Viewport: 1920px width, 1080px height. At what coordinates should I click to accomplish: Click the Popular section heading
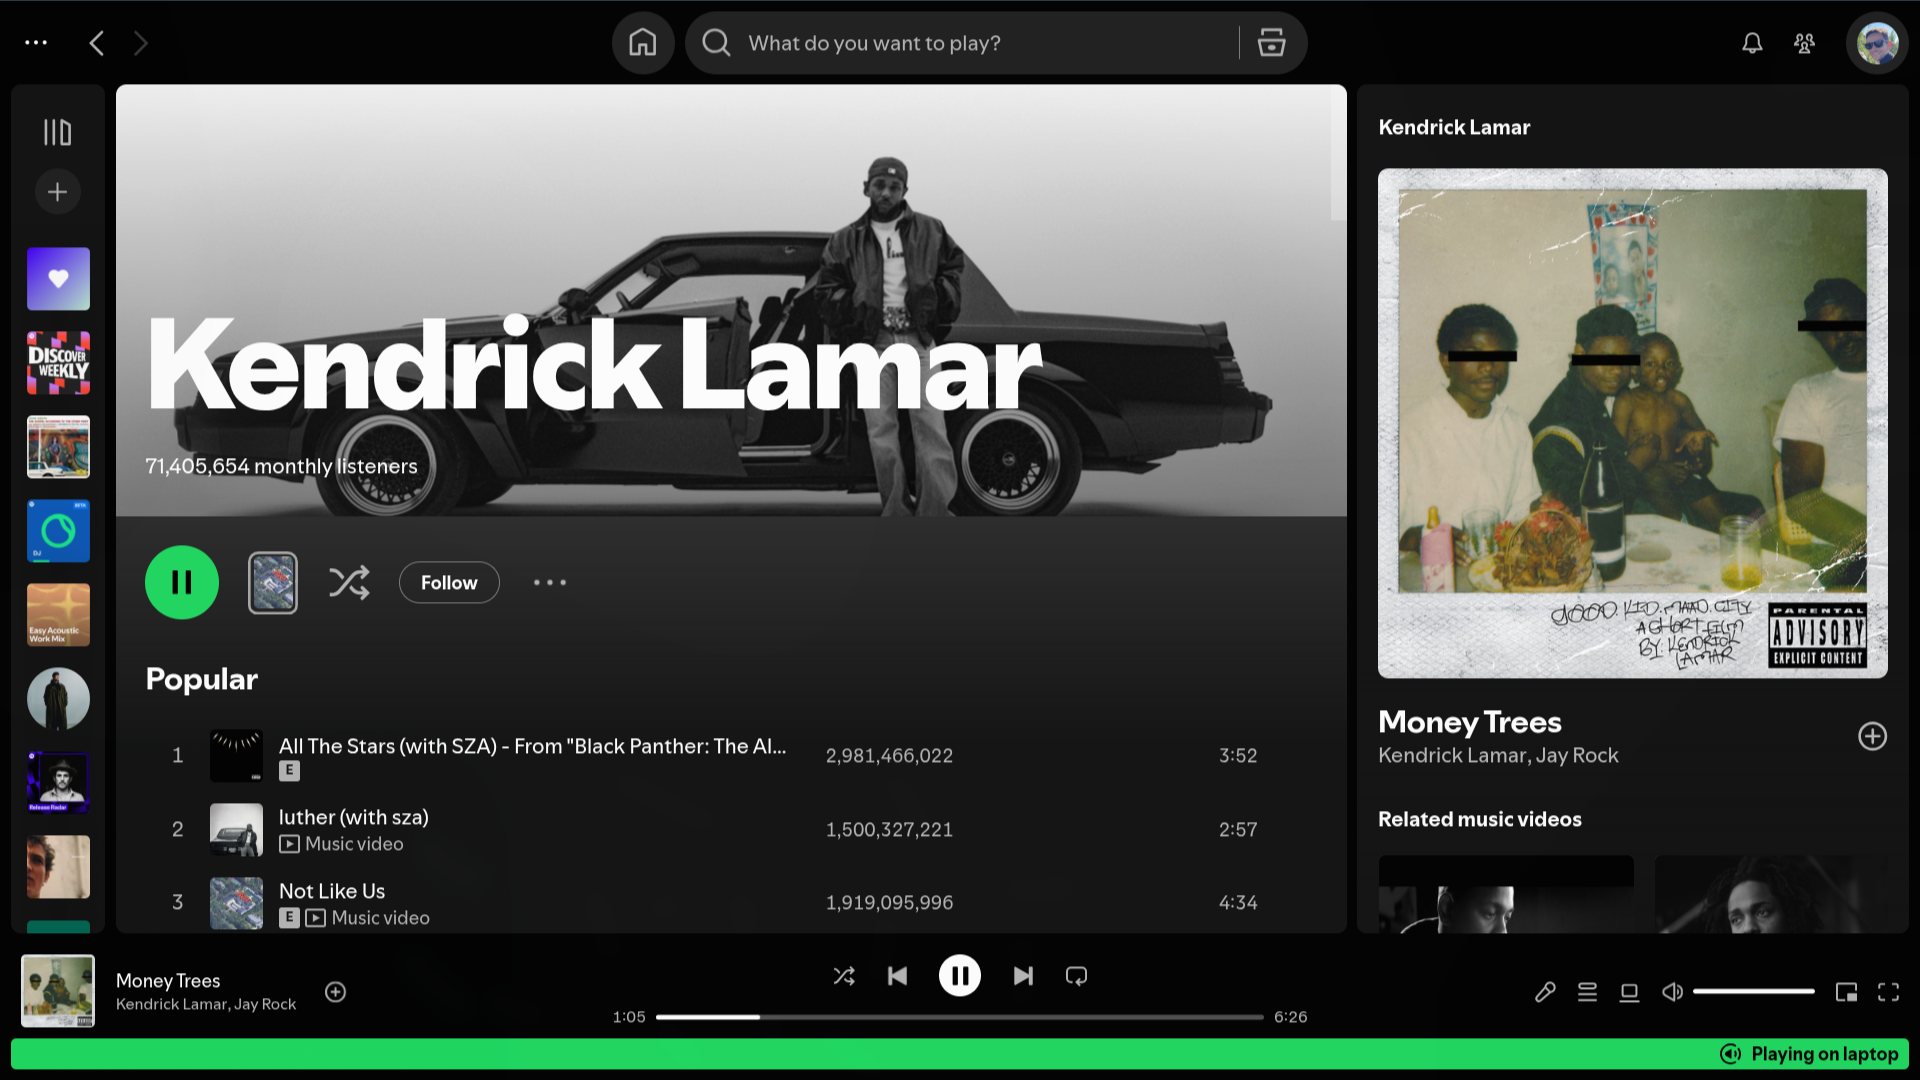[202, 679]
